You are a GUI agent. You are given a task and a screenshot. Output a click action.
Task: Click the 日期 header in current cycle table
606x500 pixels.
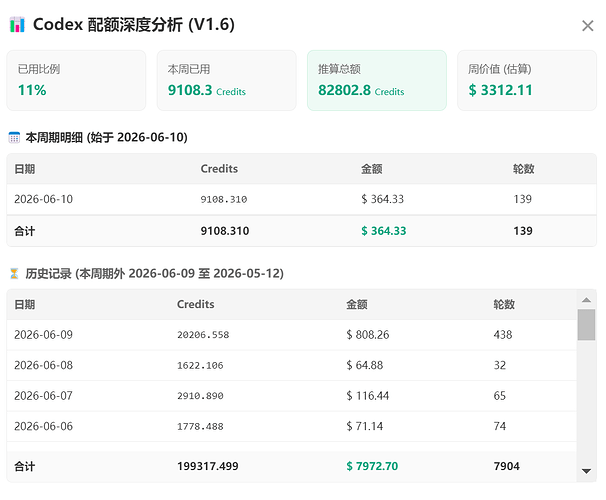[25, 169]
